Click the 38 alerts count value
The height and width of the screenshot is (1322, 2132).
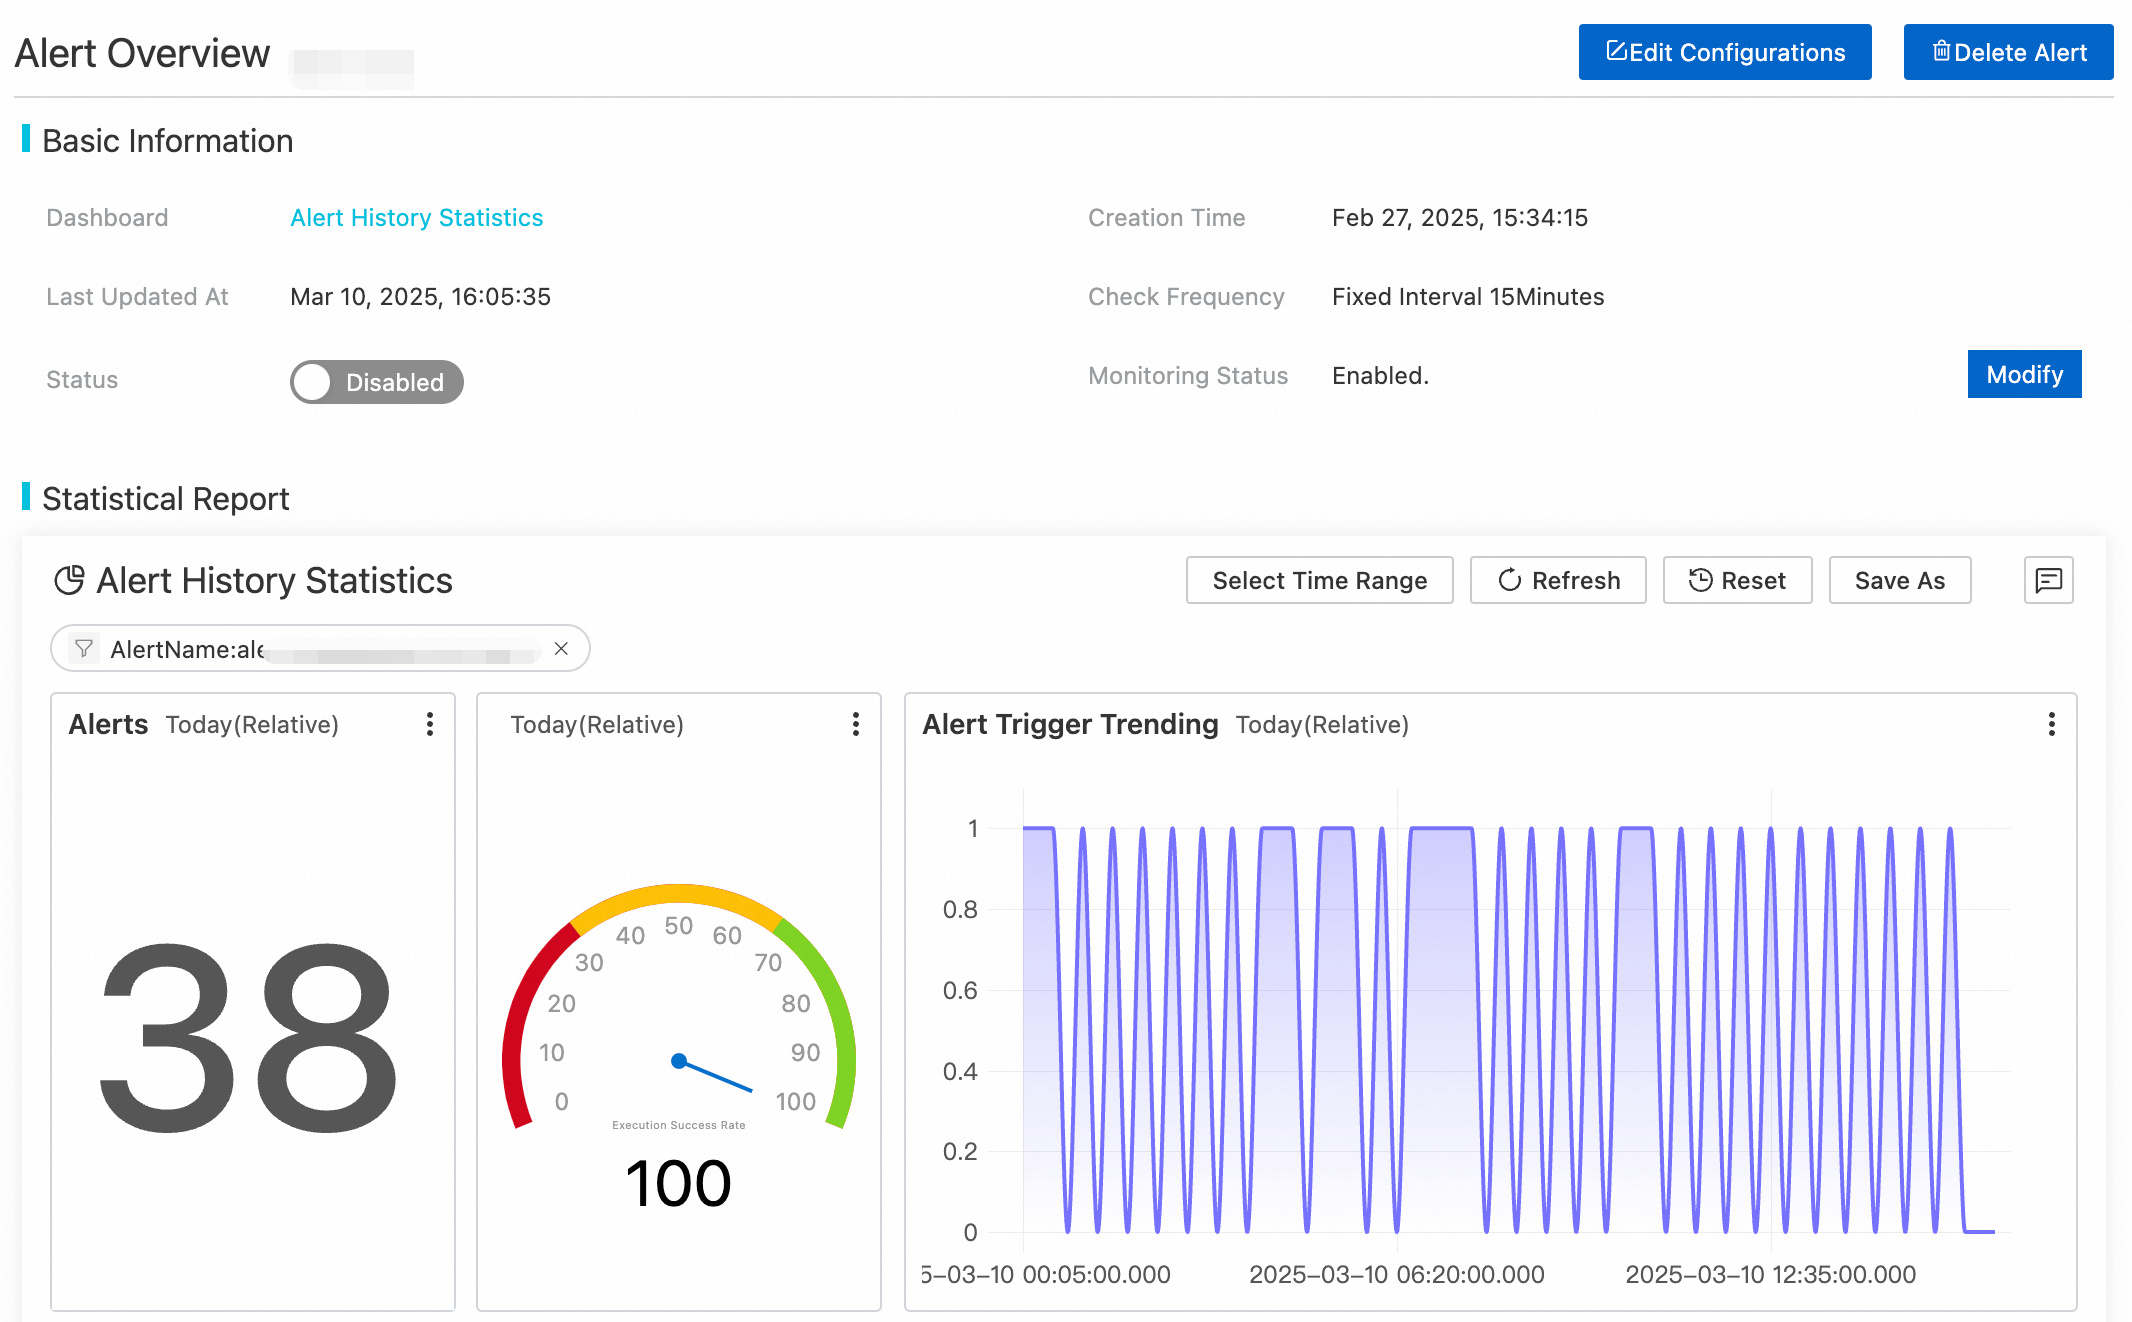[x=250, y=1038]
